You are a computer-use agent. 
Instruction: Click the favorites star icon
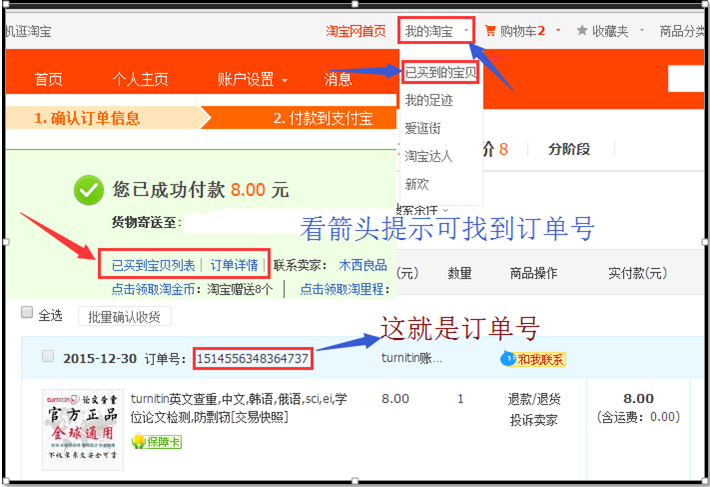tap(582, 30)
